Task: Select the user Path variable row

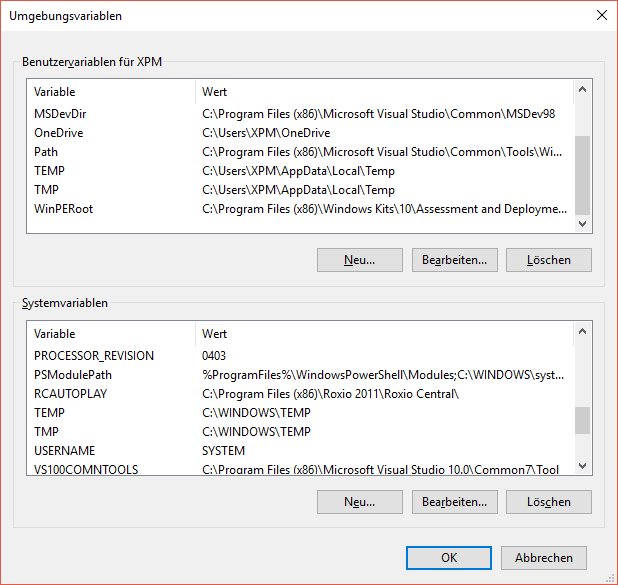Action: (300, 152)
